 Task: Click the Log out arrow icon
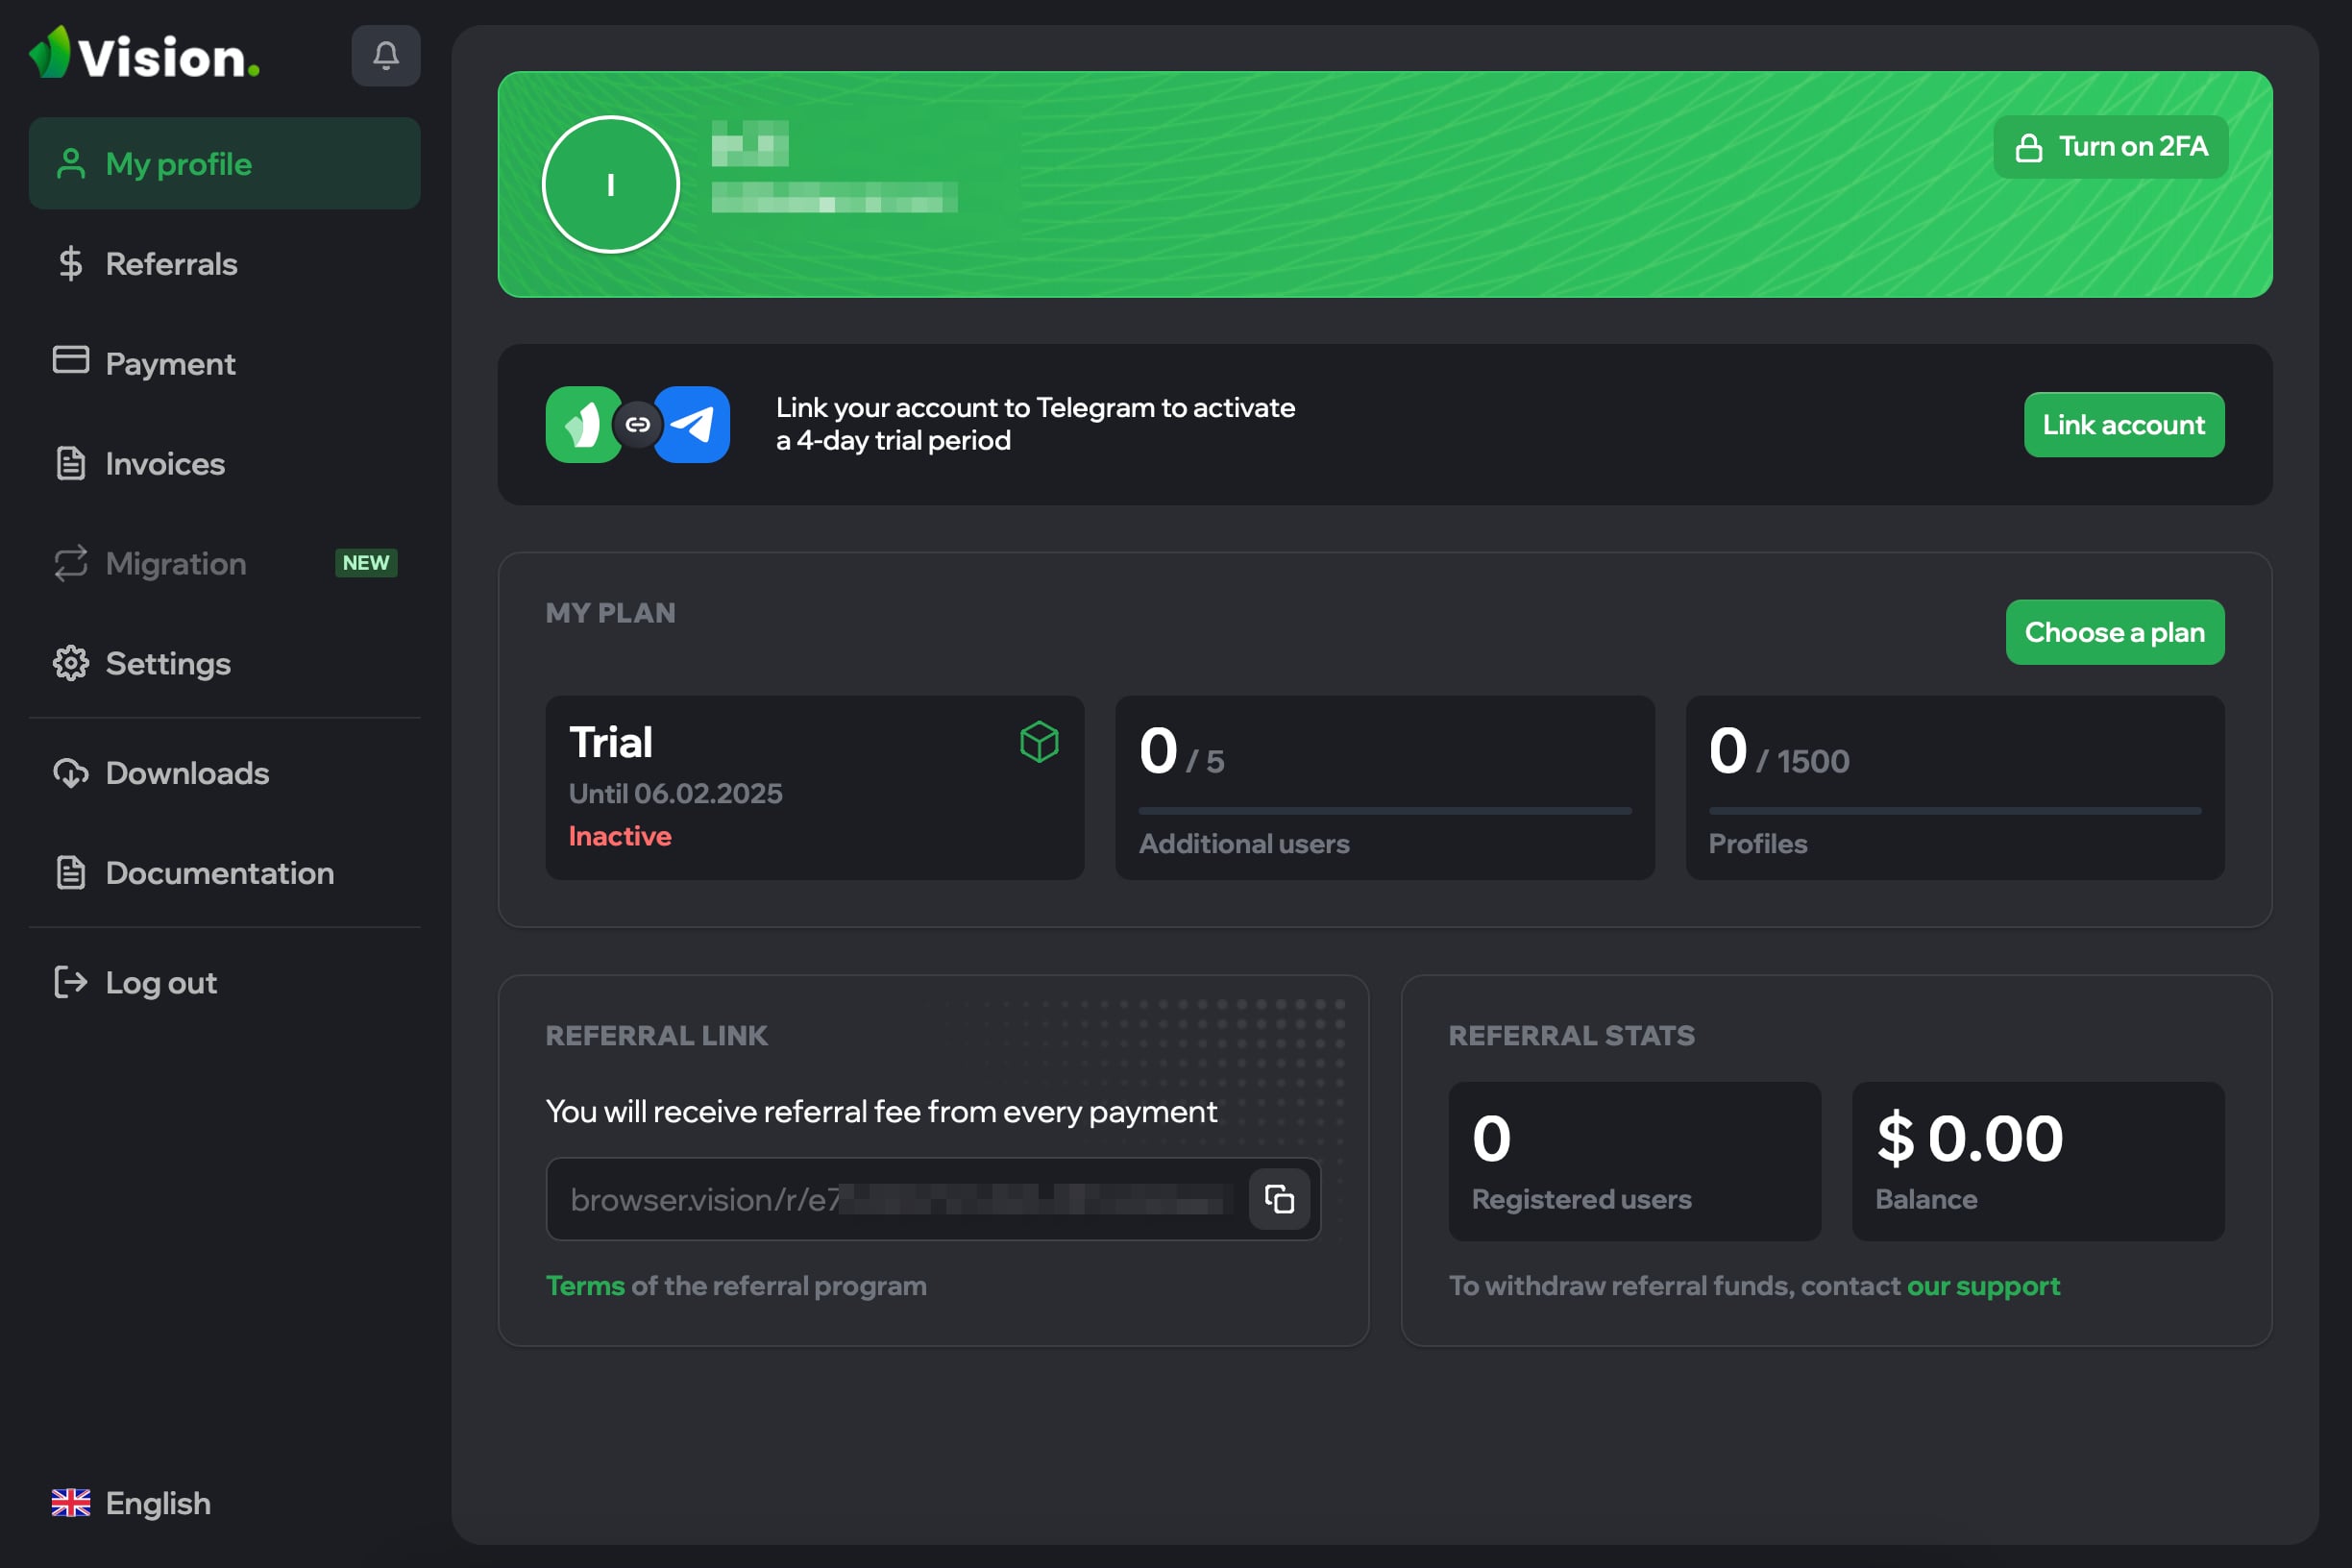[x=71, y=982]
